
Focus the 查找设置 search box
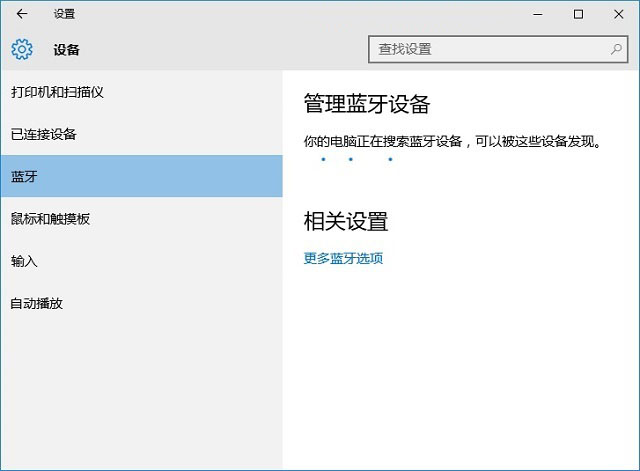point(498,49)
